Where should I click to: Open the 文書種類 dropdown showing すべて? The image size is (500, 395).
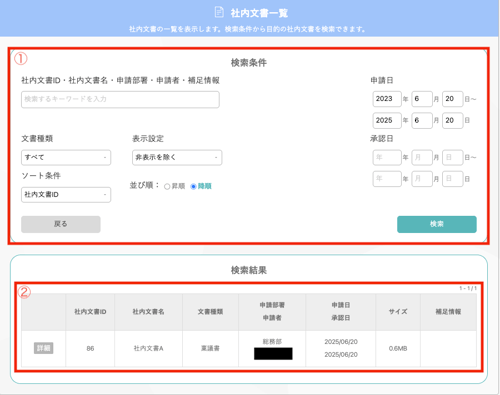point(66,157)
